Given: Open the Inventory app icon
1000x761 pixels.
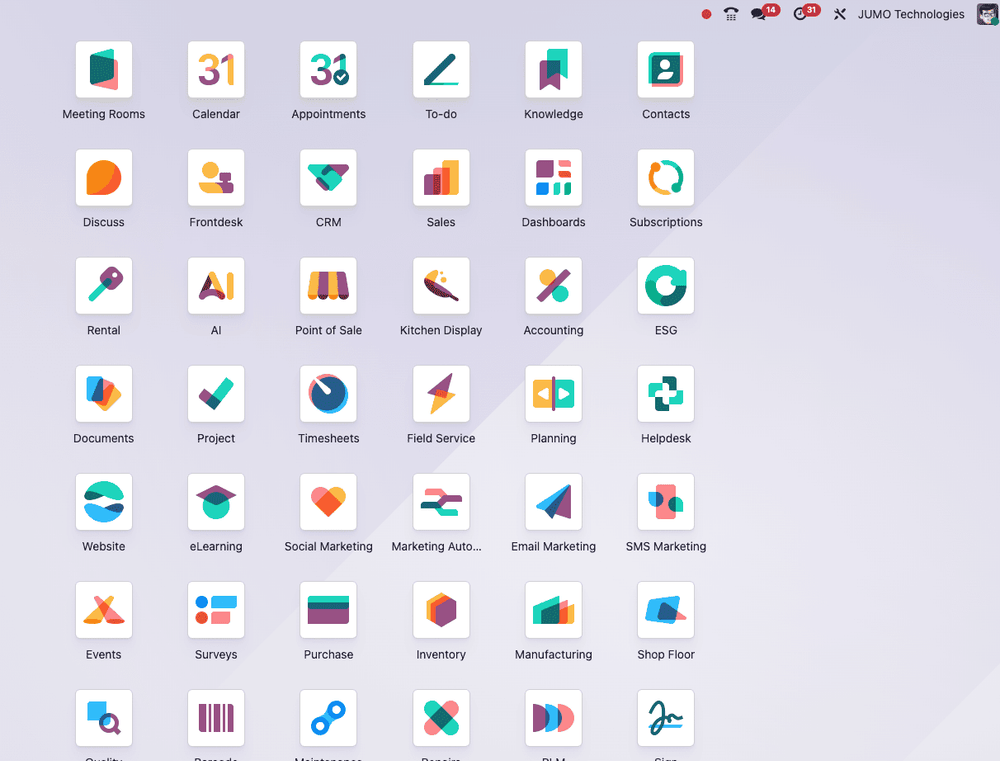Looking at the screenshot, I should tap(441, 610).
